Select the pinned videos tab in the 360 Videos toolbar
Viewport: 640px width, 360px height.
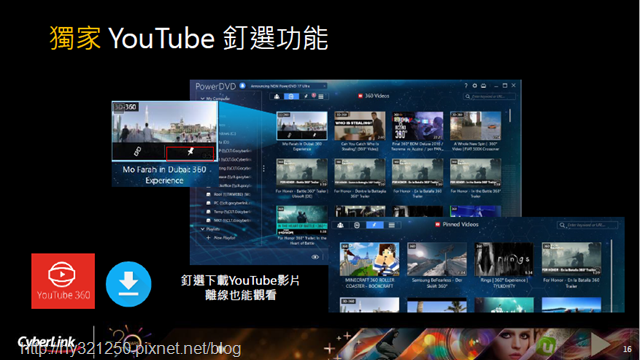[x=306, y=96]
